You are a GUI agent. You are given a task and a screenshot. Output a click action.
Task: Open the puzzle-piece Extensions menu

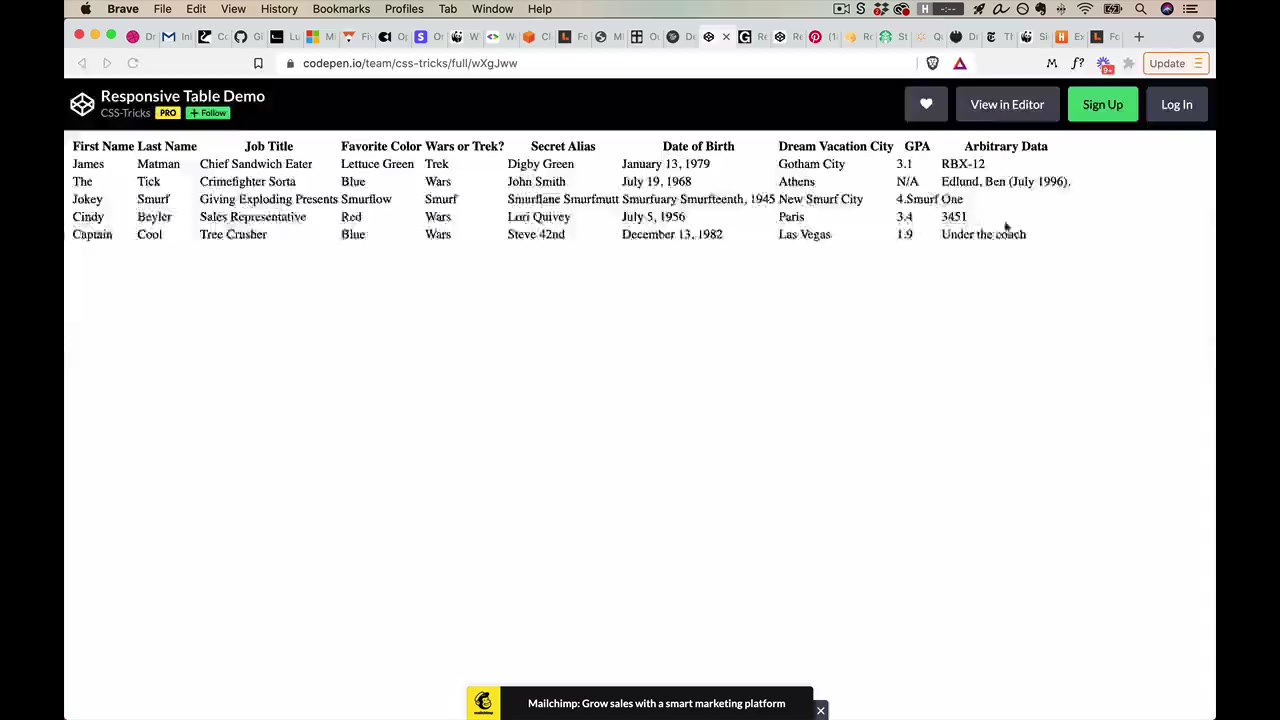1129,63
